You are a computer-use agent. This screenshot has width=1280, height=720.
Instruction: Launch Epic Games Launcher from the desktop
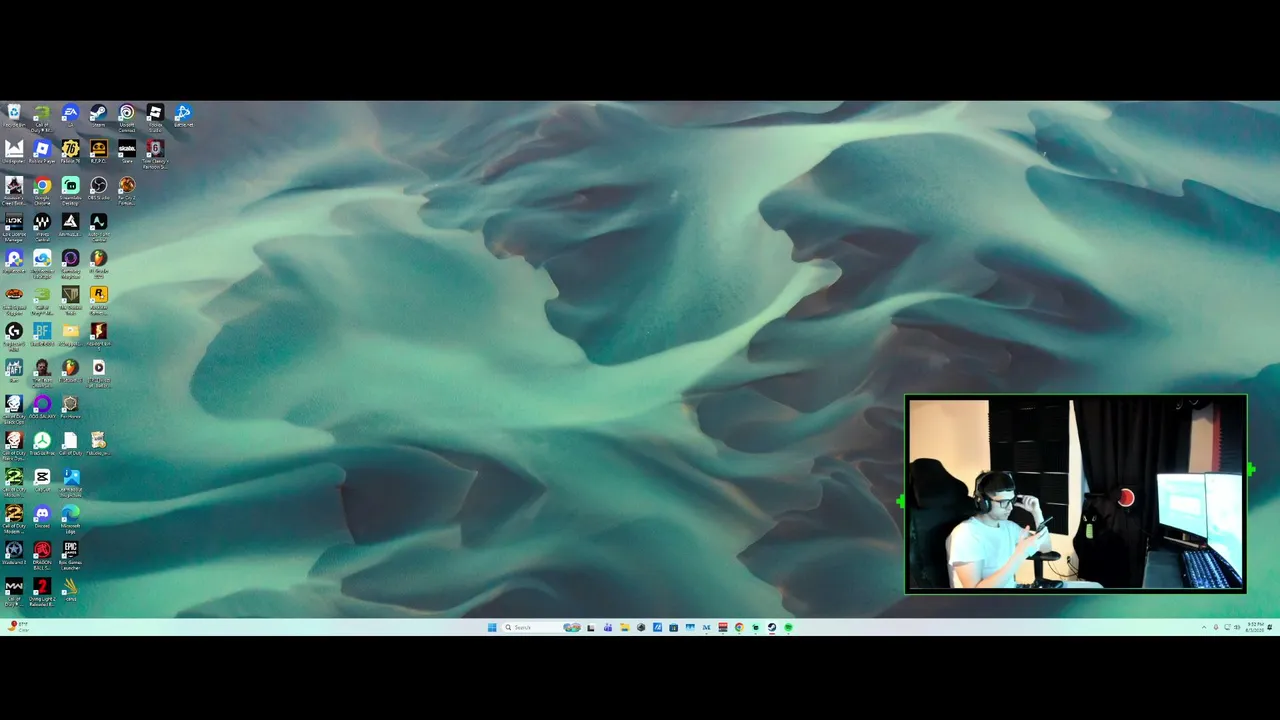click(x=70, y=556)
